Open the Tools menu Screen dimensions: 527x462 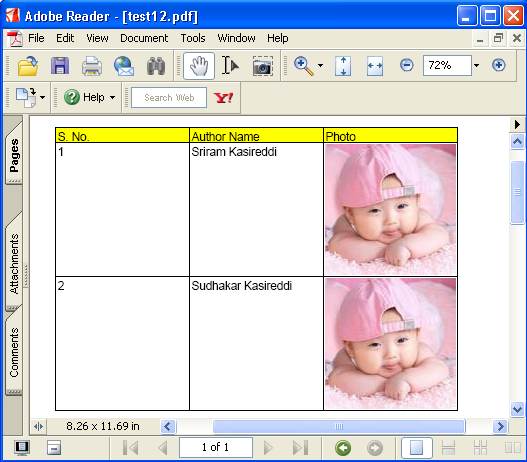(x=193, y=38)
